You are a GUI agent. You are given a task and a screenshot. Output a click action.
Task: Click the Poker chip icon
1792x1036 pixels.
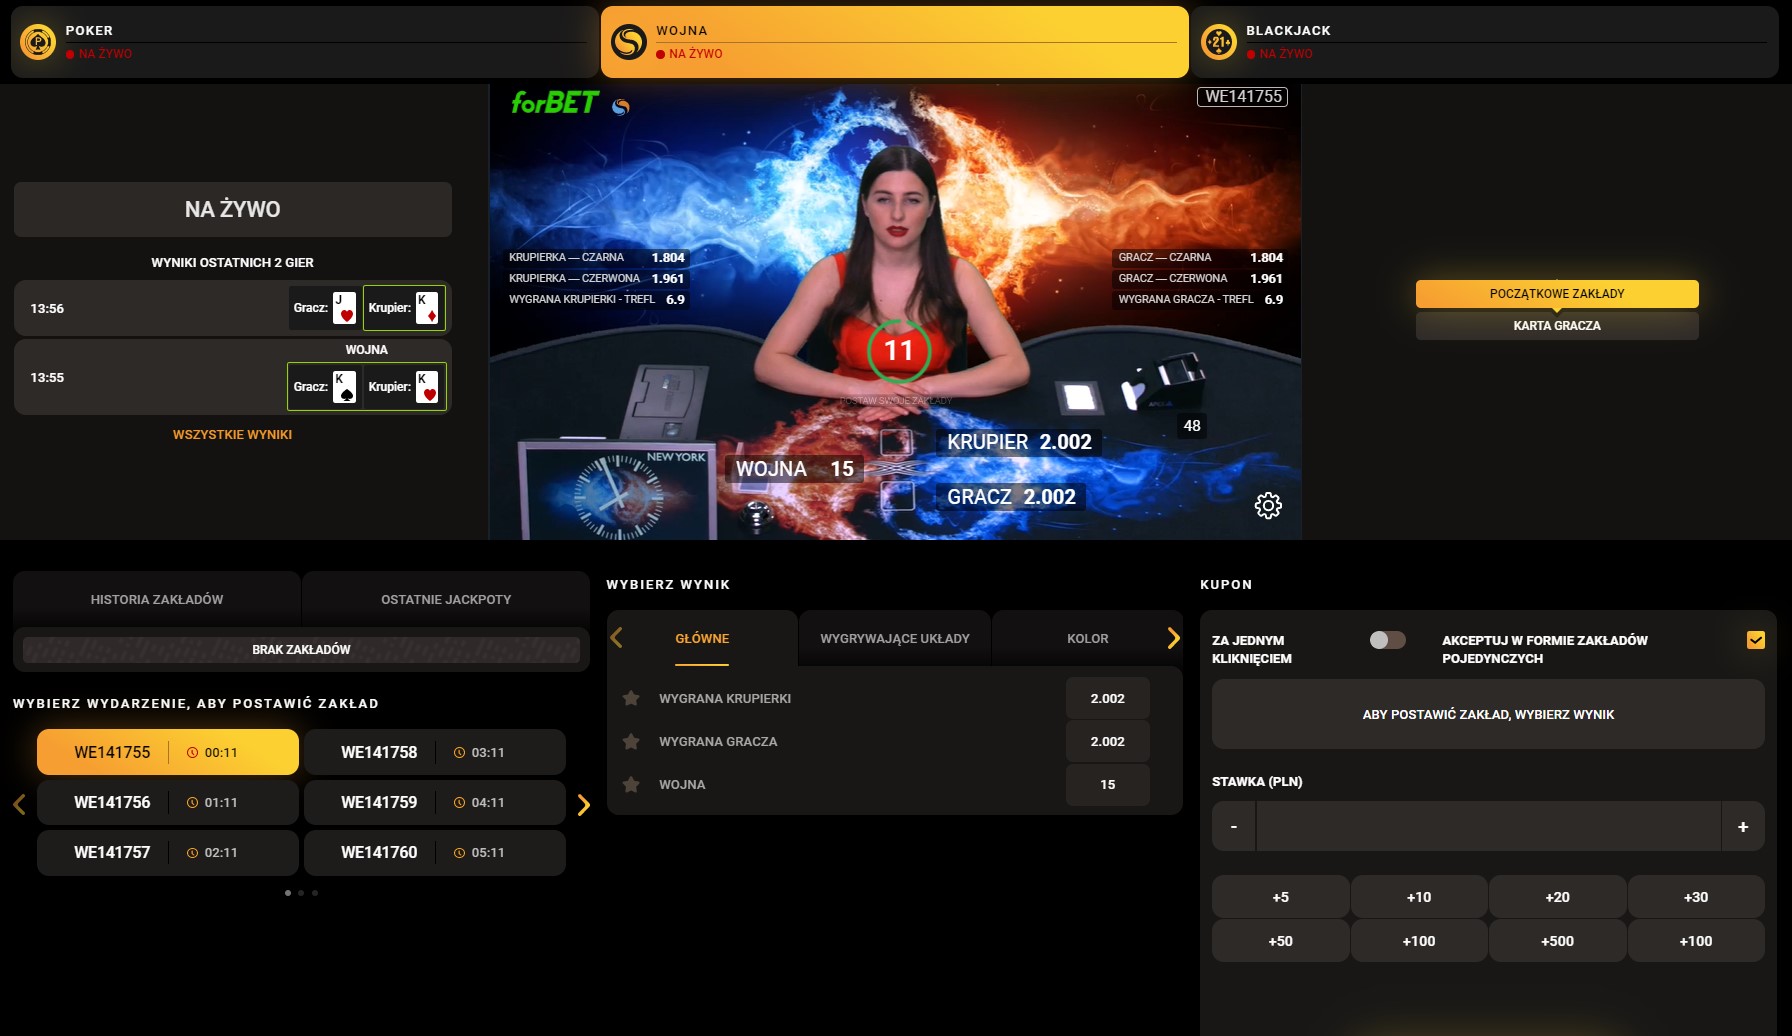pos(38,42)
